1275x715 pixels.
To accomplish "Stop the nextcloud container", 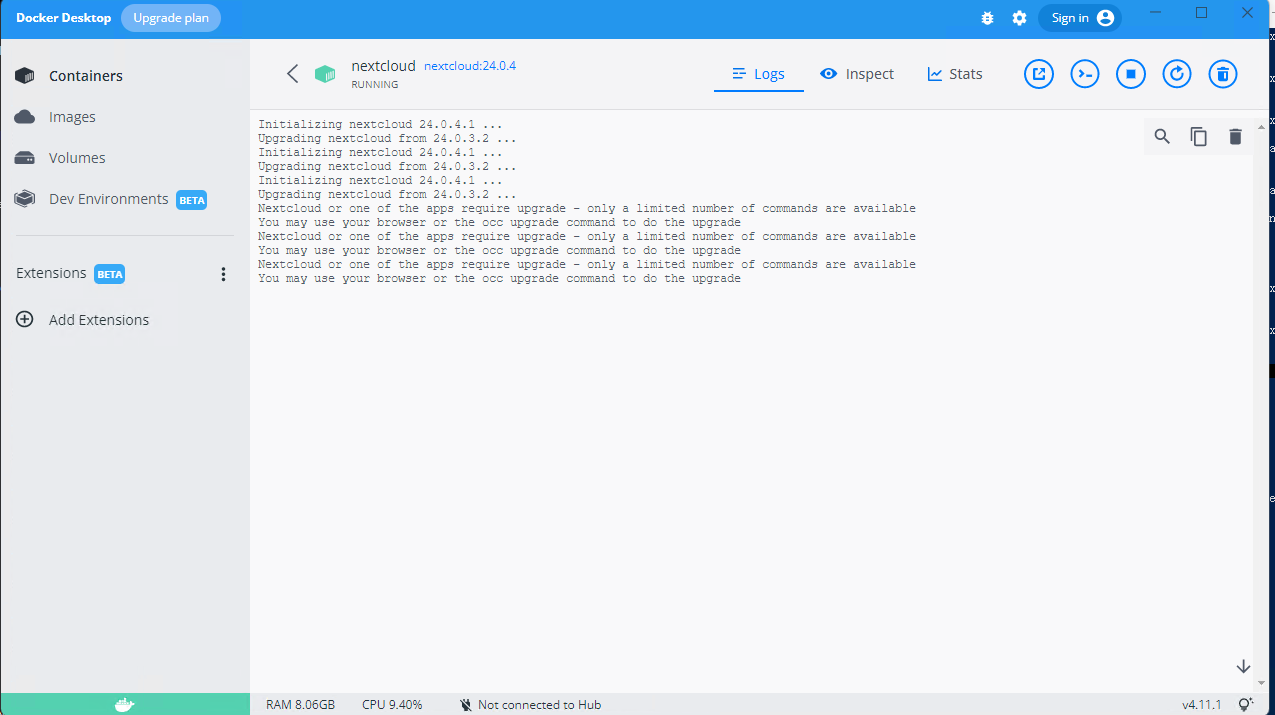I will click(1130, 73).
